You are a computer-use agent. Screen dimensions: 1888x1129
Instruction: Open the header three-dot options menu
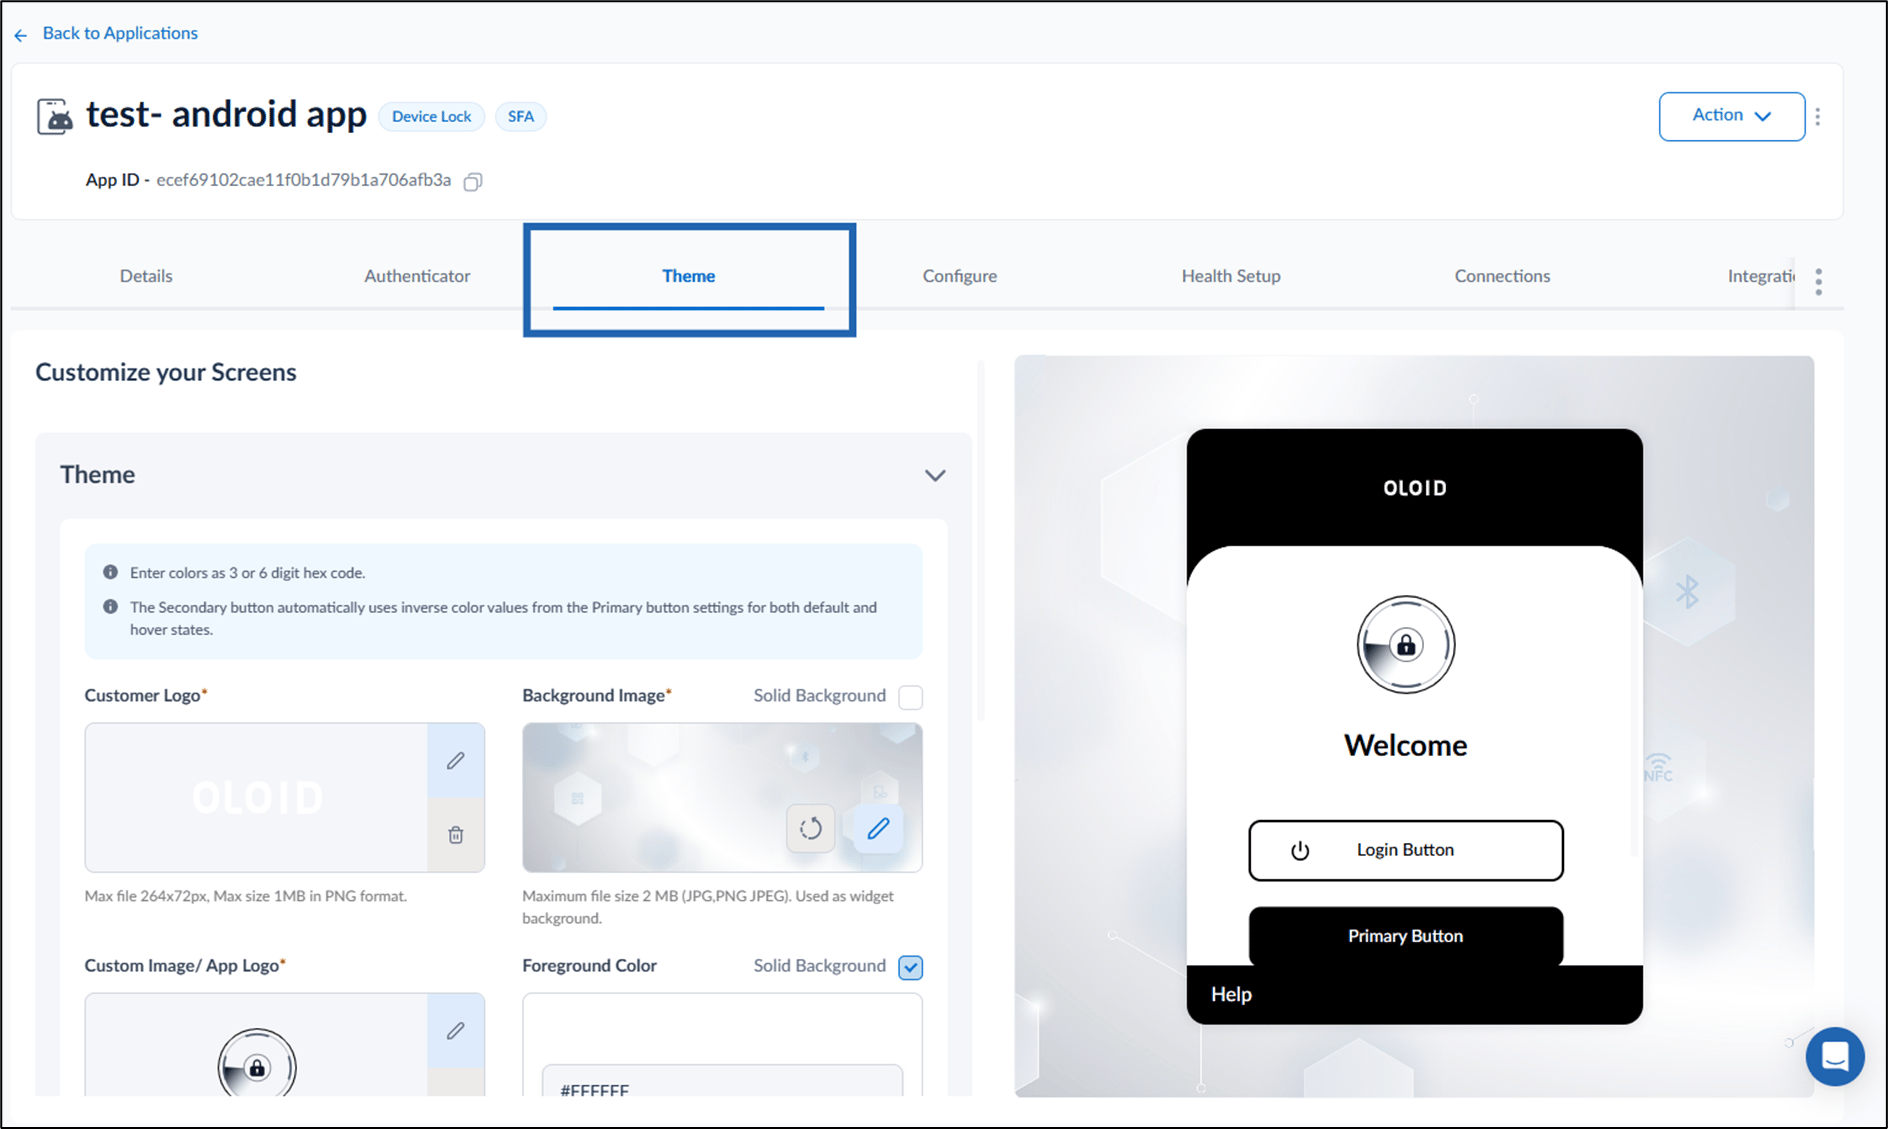[1818, 116]
